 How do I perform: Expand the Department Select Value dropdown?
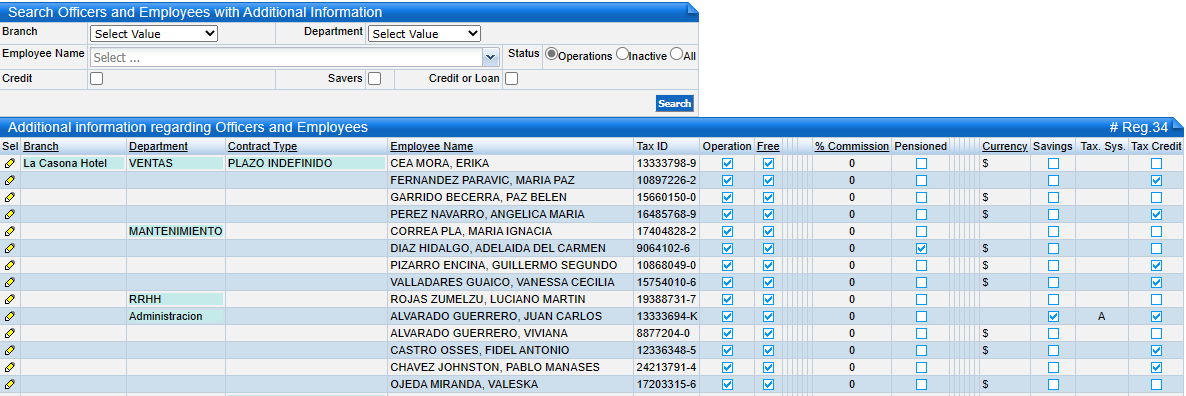coord(424,34)
